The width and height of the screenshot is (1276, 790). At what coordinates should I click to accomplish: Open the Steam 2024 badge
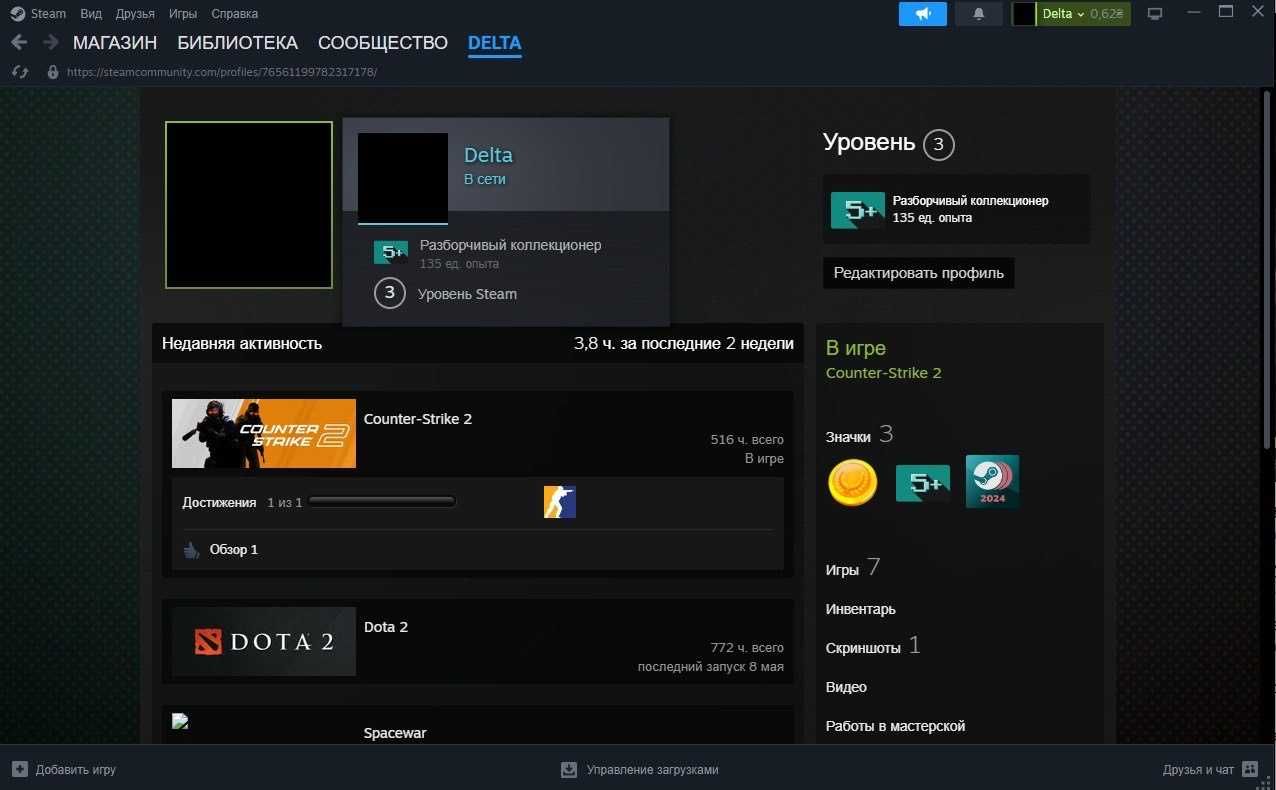pos(992,481)
